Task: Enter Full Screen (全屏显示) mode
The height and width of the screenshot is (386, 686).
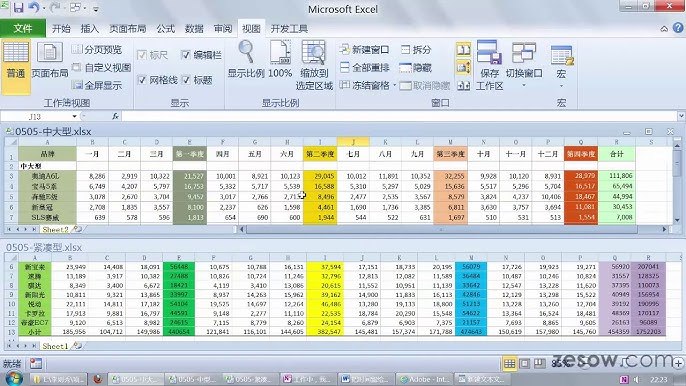Action: tap(97, 85)
